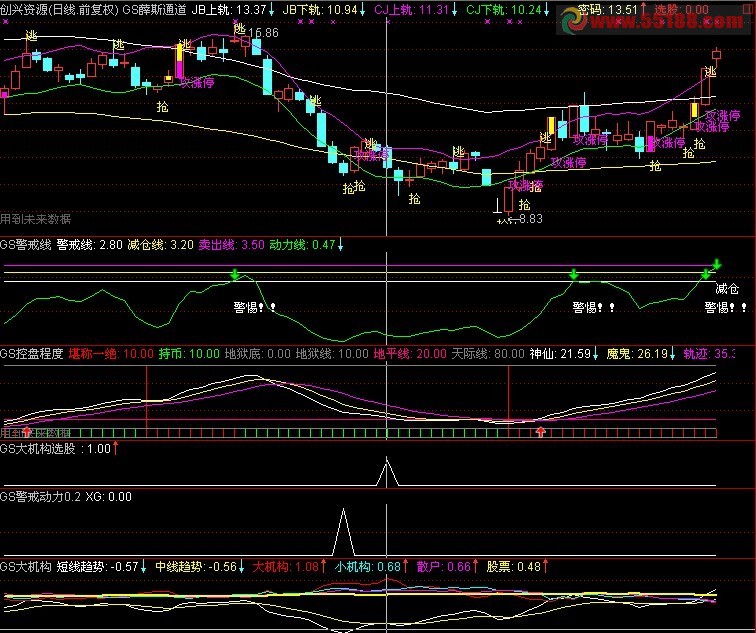This screenshot has width=756, height=633.
Task: Click the GS警戒动力0.2 XG: 0.00 label
Action: coord(66,497)
